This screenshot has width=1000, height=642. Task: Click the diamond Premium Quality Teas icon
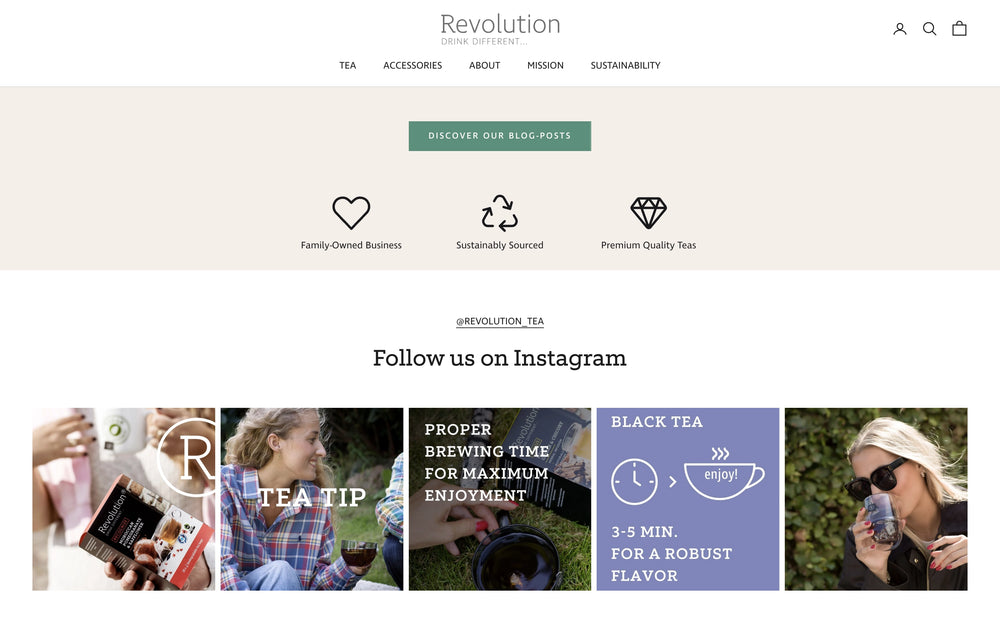[x=649, y=212]
